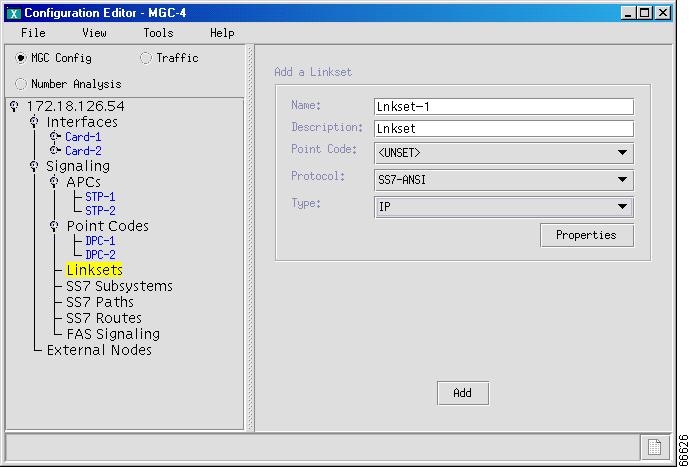The image size is (691, 467).
Task: Collapse the Interfaces tree node
Action: 34,122
